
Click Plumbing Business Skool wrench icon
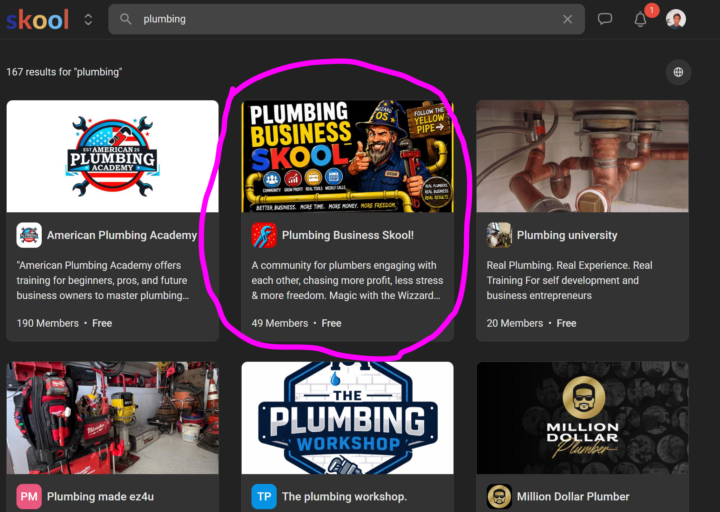pos(264,235)
